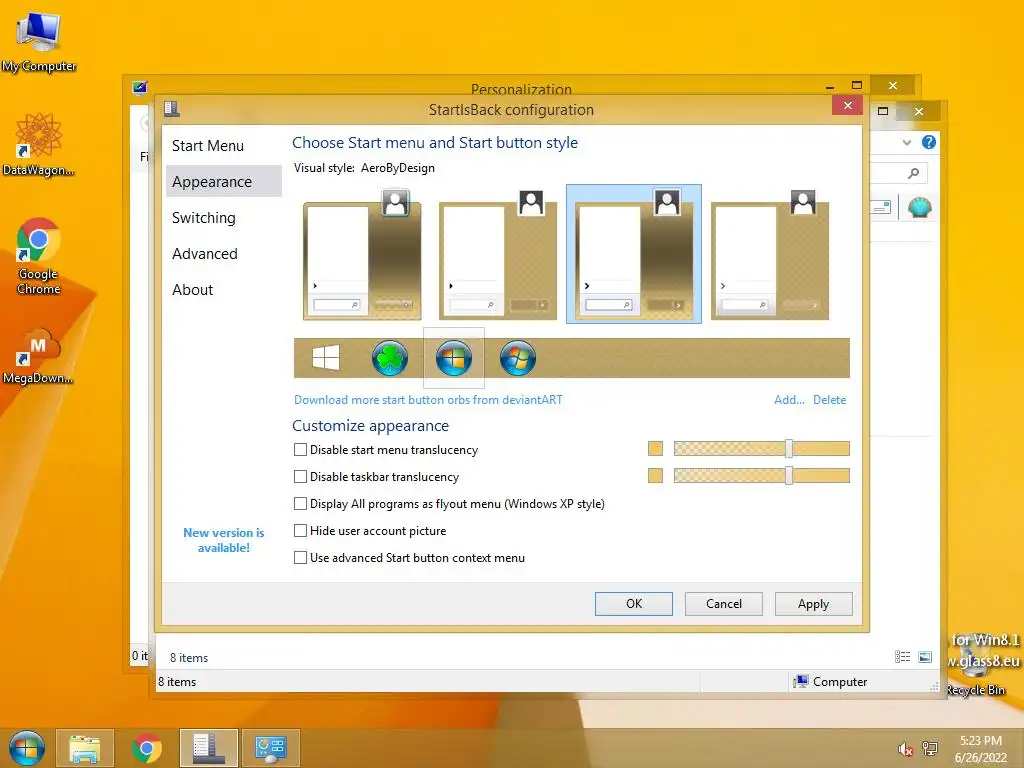Select the DataWagon desktop shortcut
The image size is (1024, 768).
(39, 144)
